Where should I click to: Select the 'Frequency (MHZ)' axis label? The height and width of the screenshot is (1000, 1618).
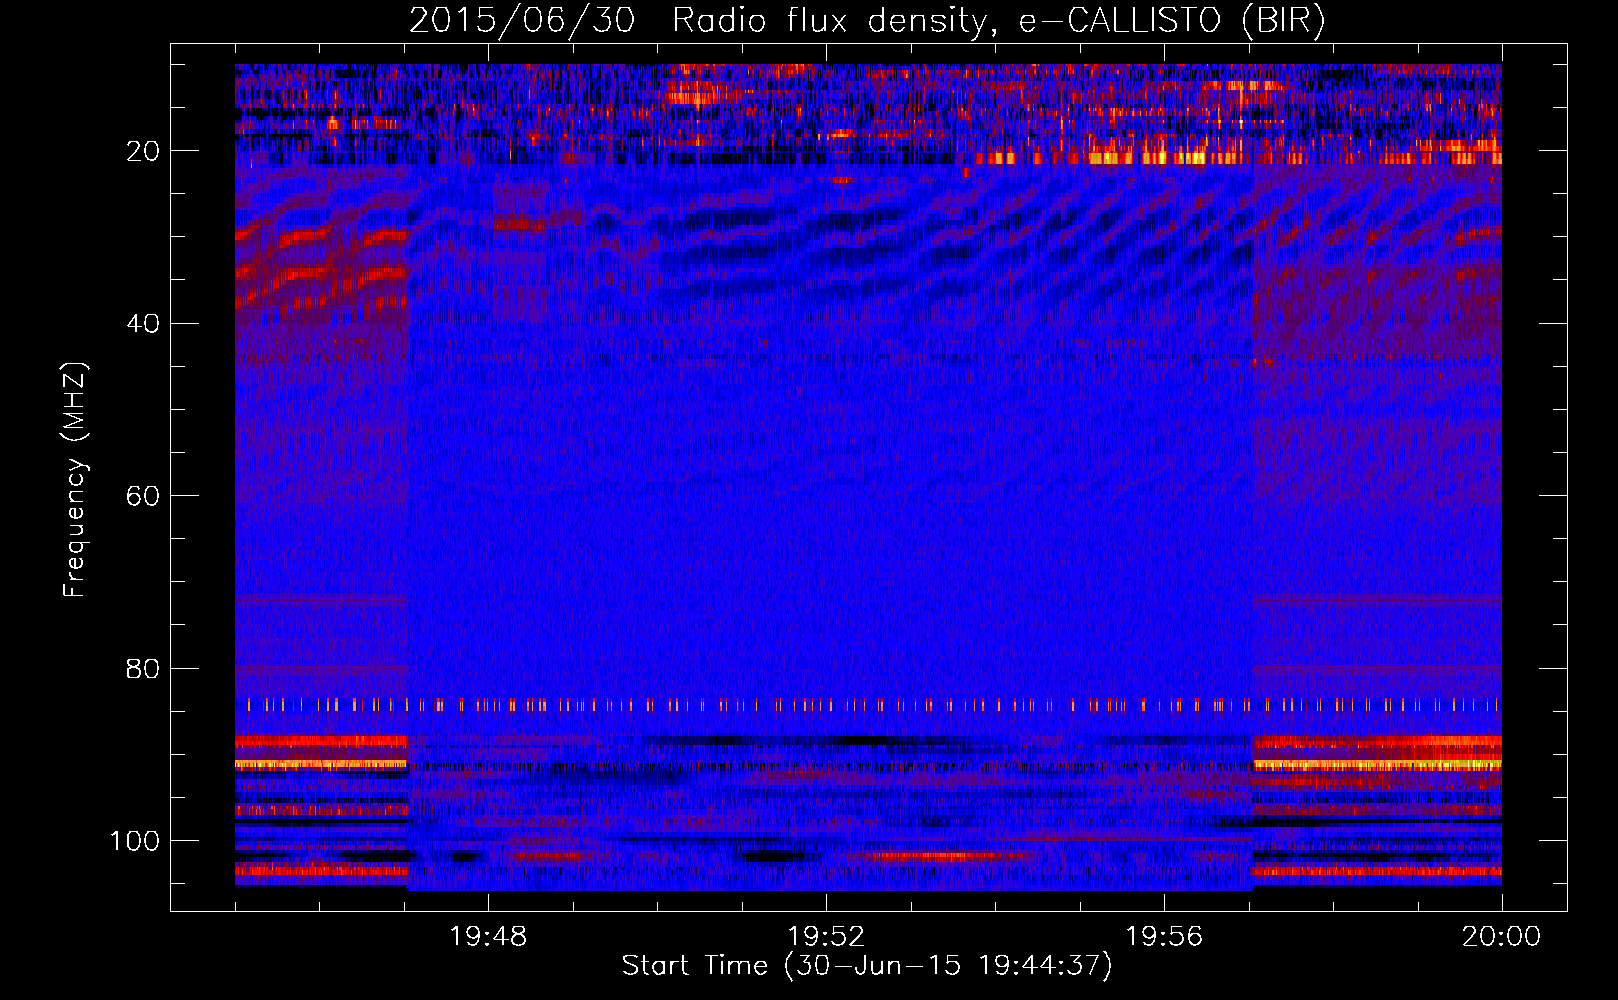pyautogui.click(x=75, y=479)
